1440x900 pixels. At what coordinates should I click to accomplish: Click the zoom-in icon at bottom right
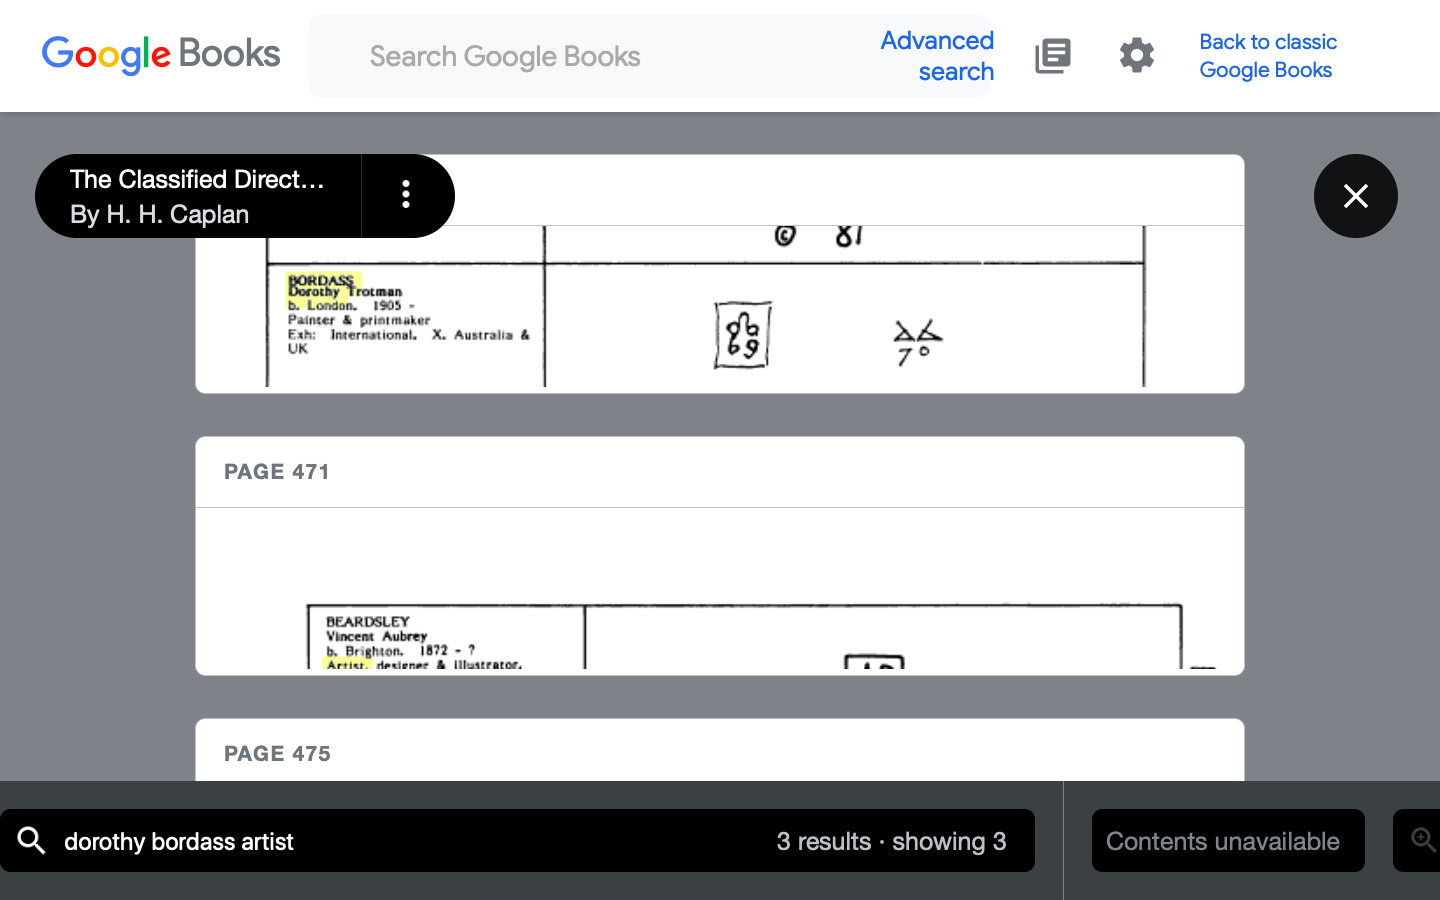coord(1422,840)
